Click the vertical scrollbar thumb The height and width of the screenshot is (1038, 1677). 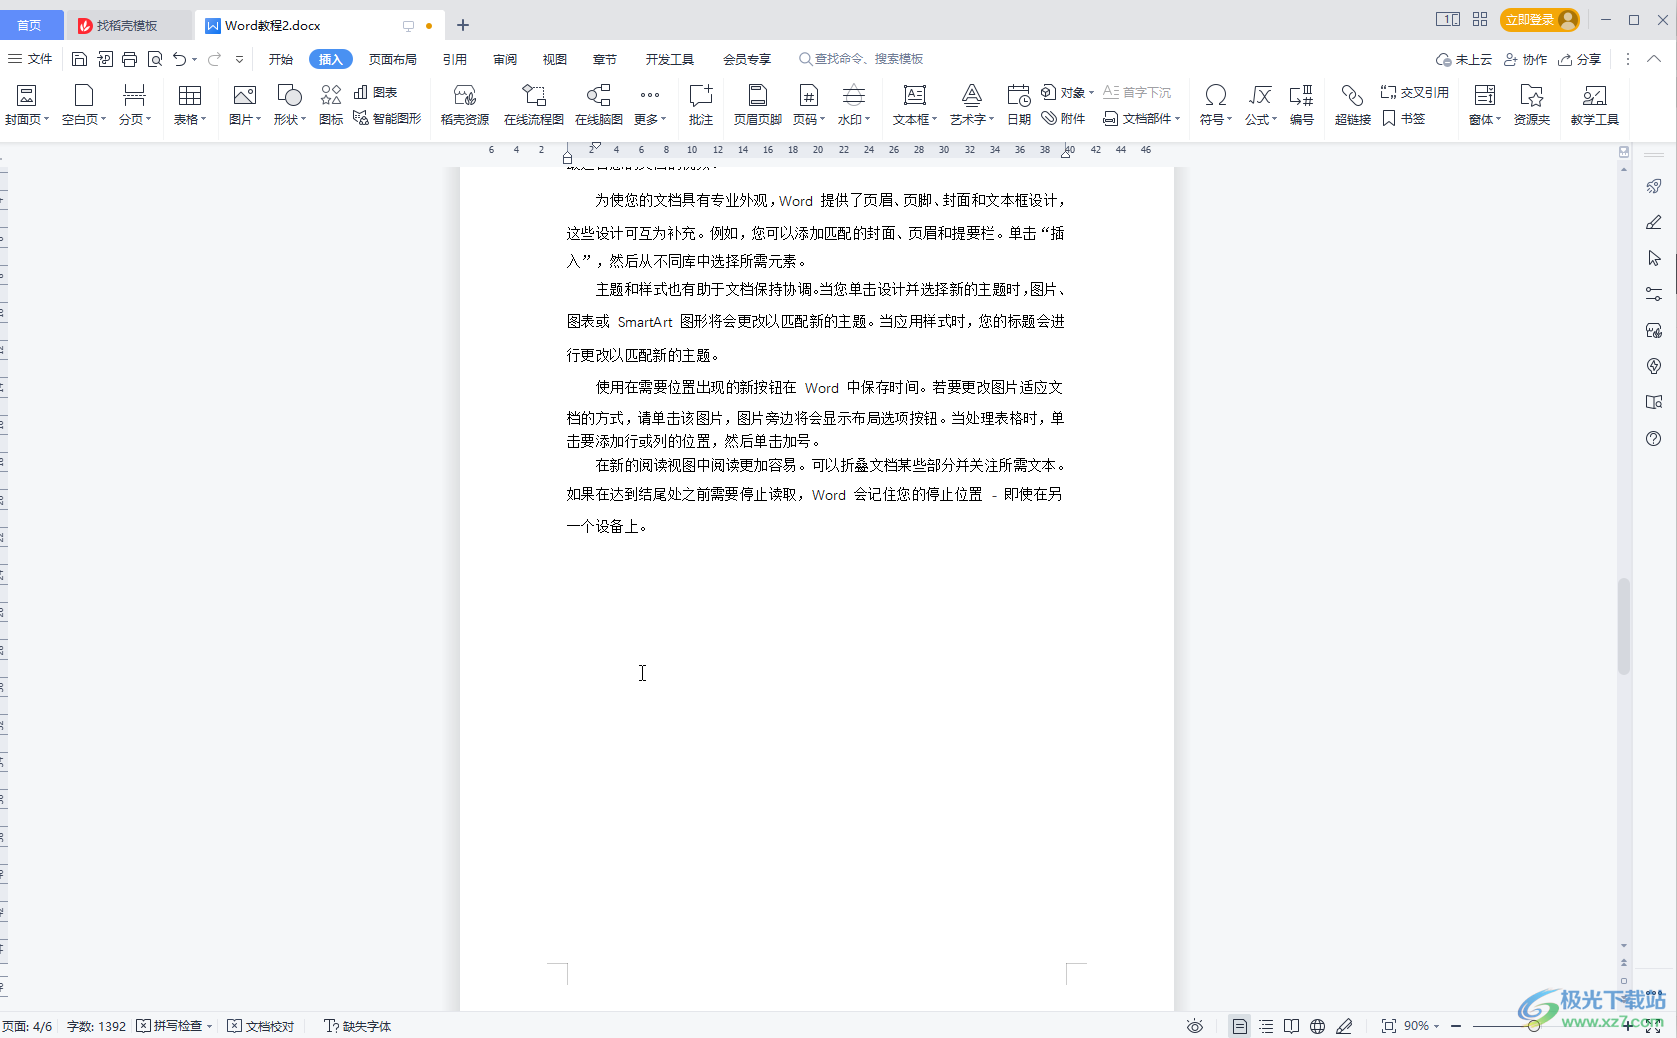tap(1623, 626)
